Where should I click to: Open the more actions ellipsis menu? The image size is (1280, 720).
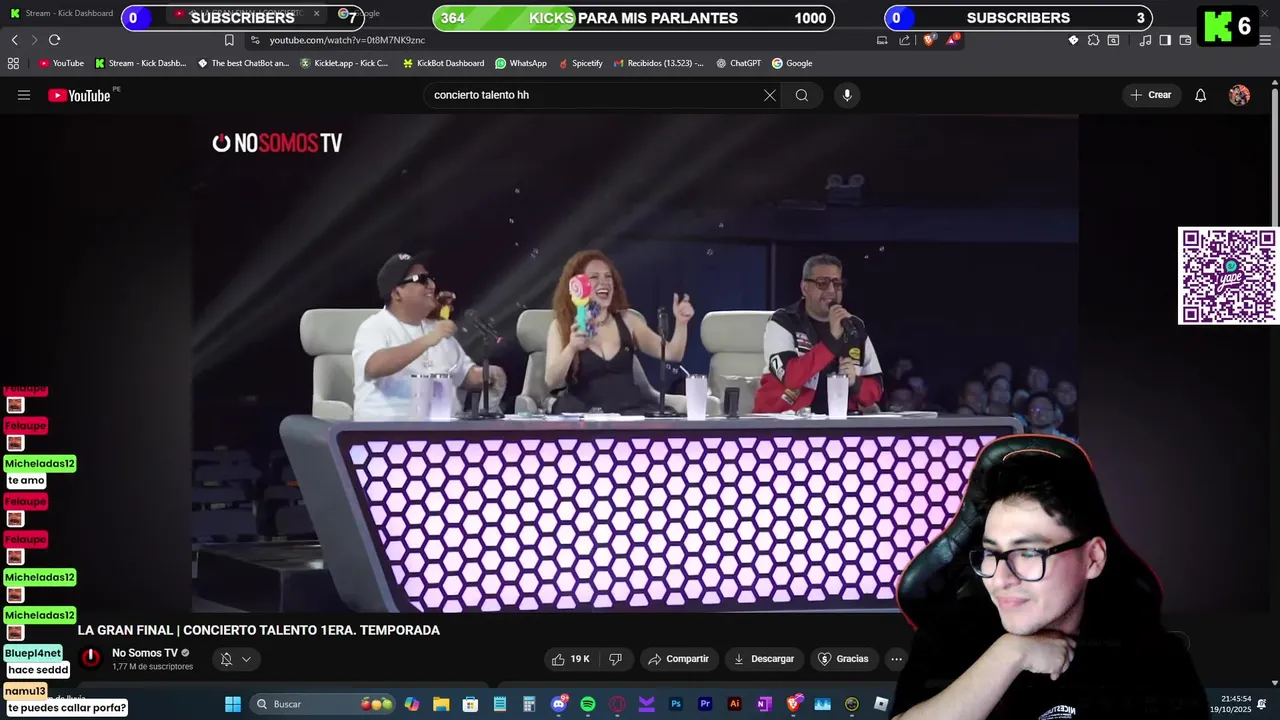[896, 659]
